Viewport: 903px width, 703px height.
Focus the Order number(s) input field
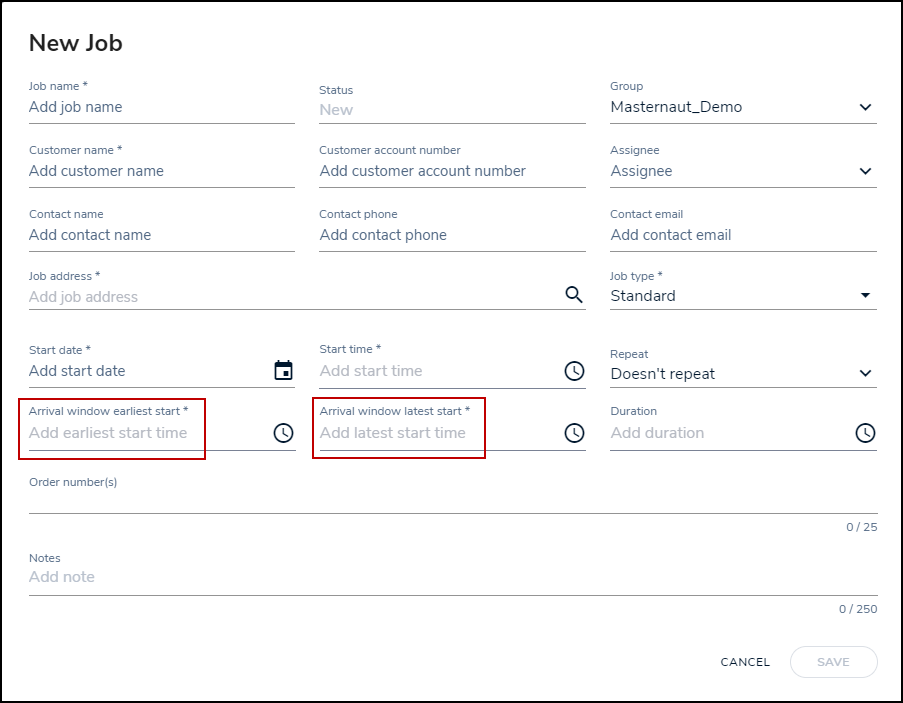point(453,501)
